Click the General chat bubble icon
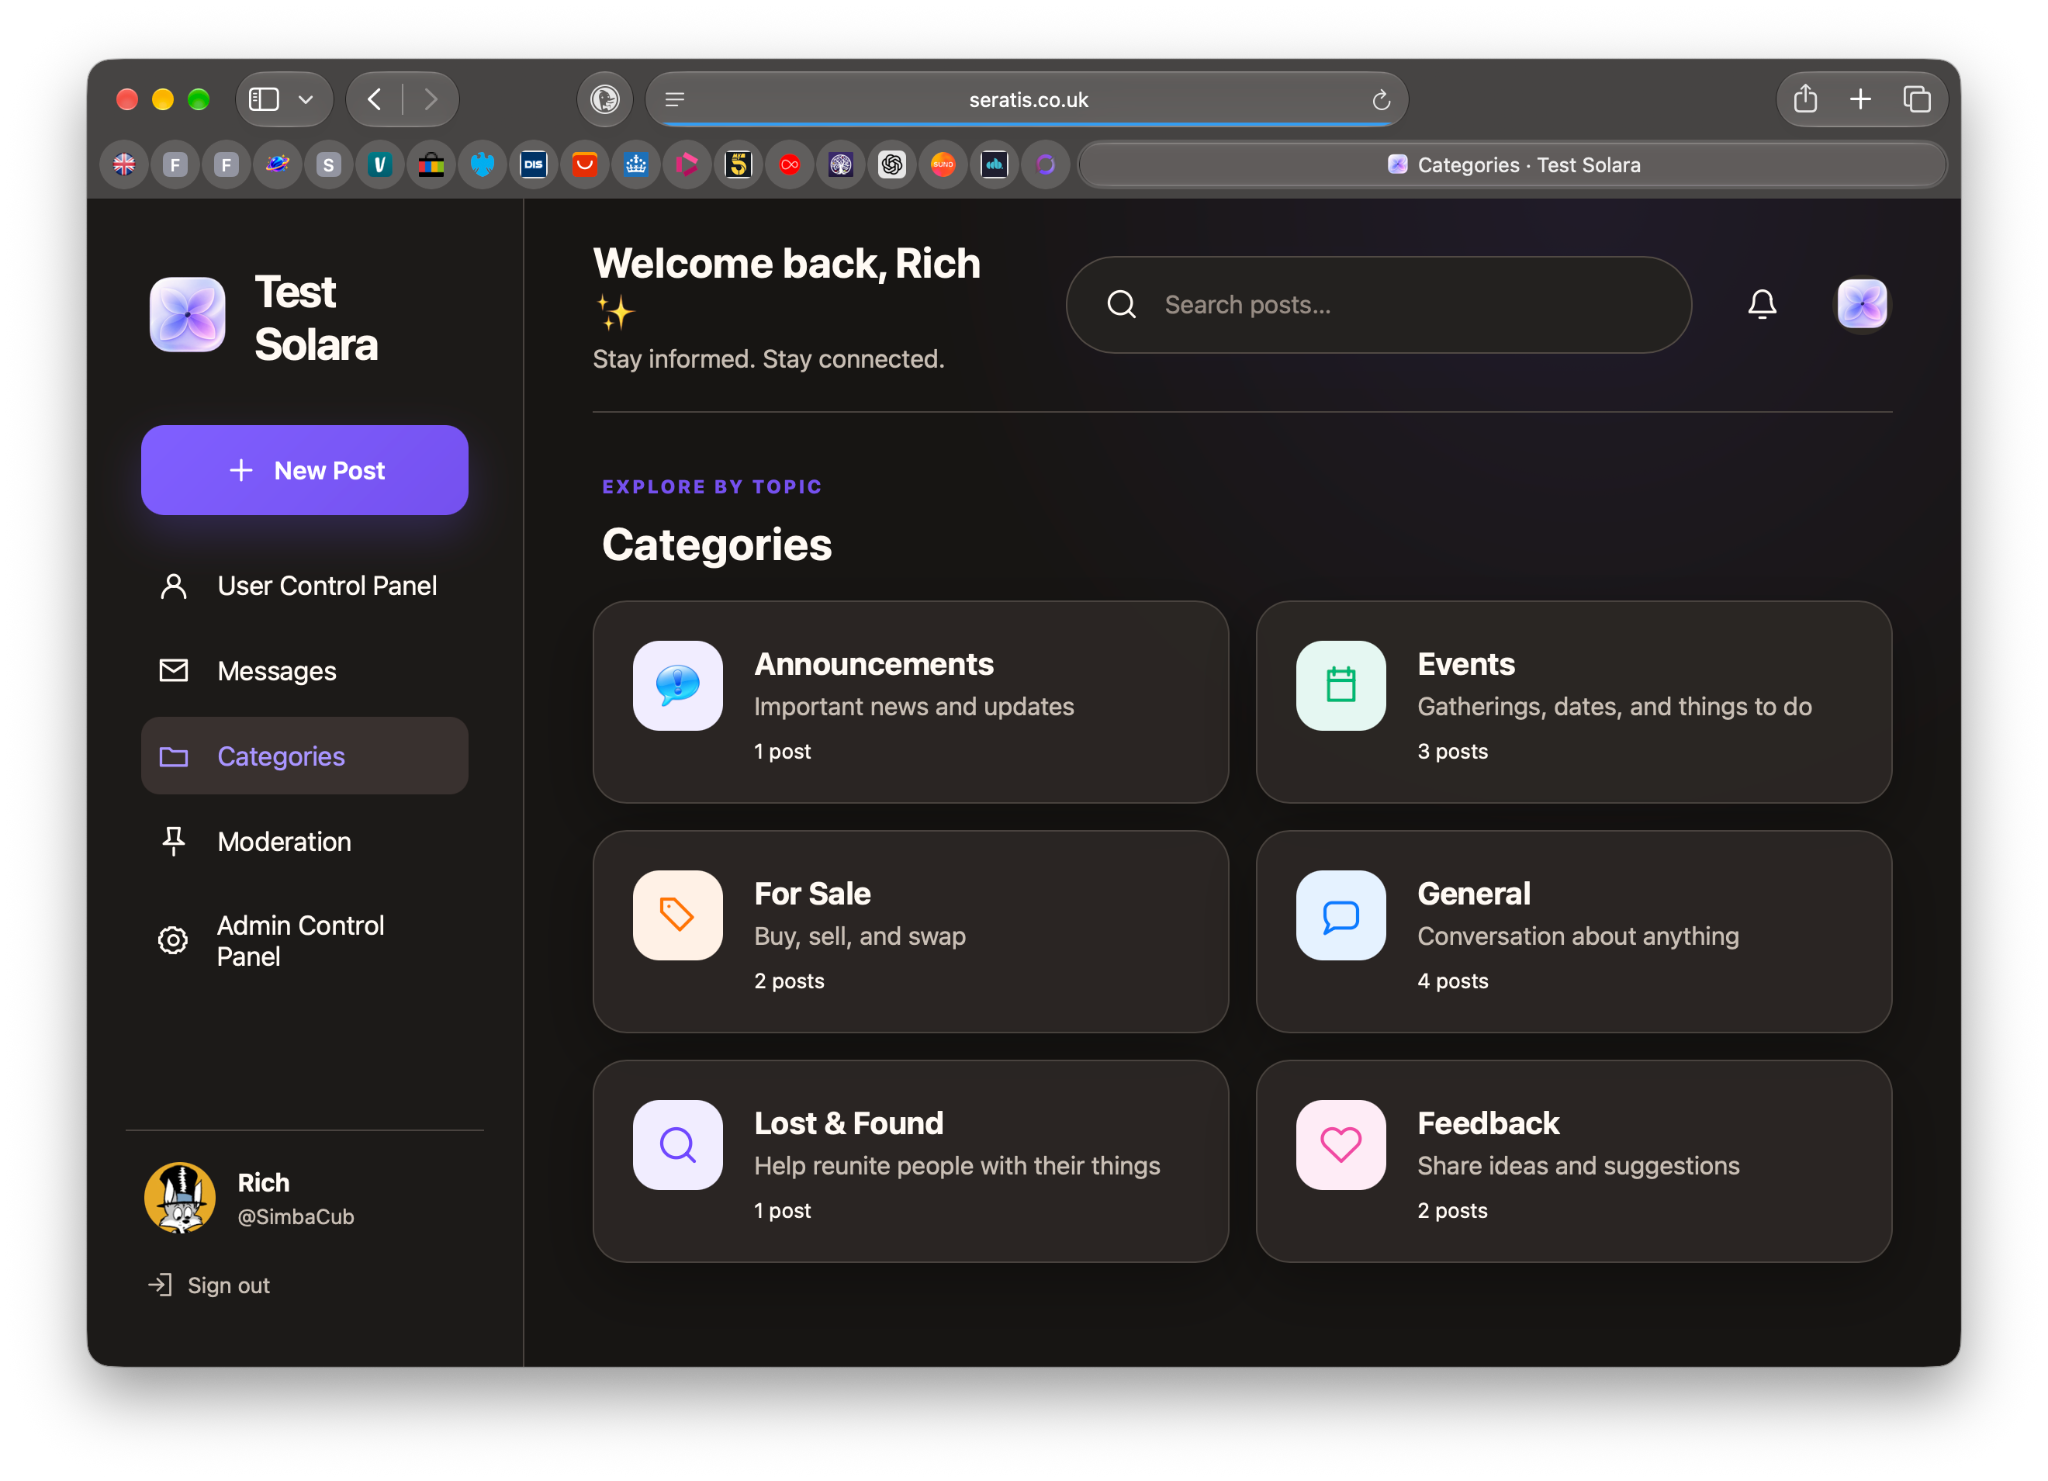 pyautogui.click(x=1341, y=915)
